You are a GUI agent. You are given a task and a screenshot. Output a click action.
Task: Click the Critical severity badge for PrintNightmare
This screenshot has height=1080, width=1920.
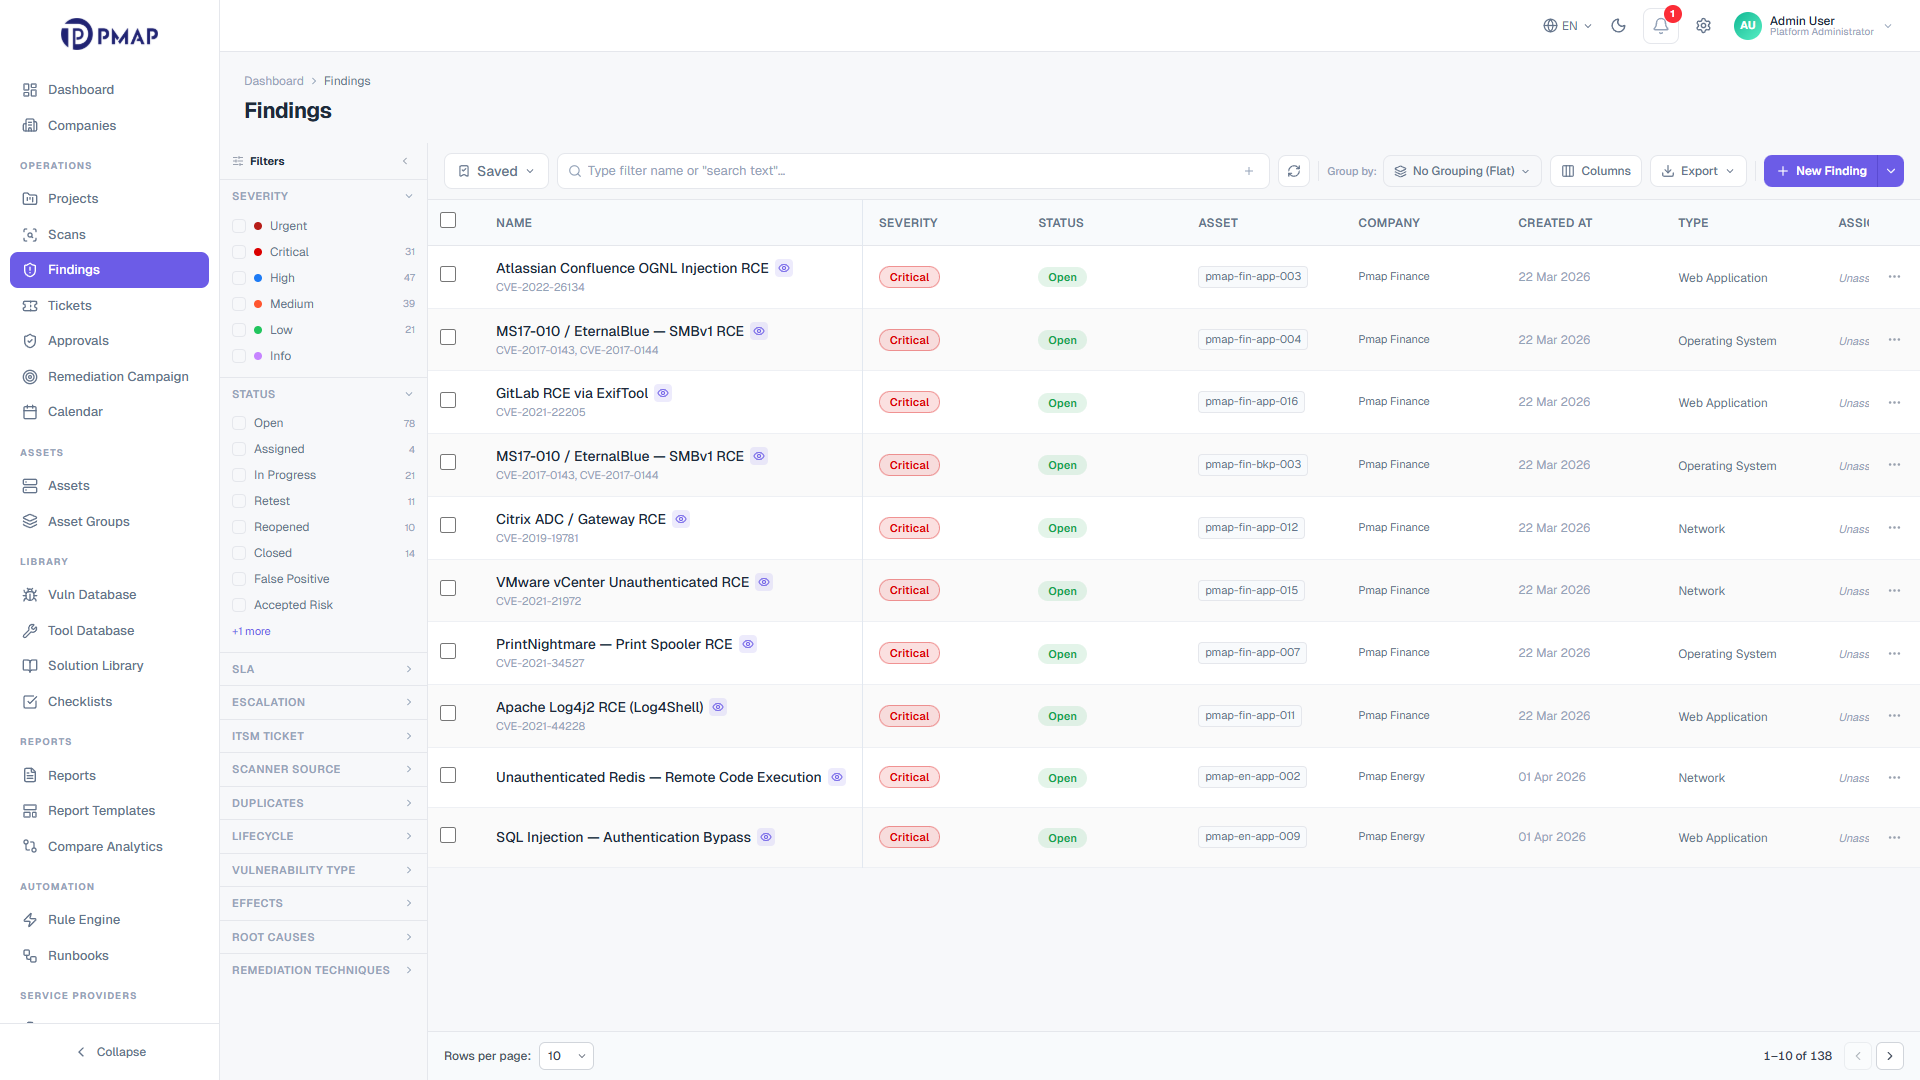point(909,653)
